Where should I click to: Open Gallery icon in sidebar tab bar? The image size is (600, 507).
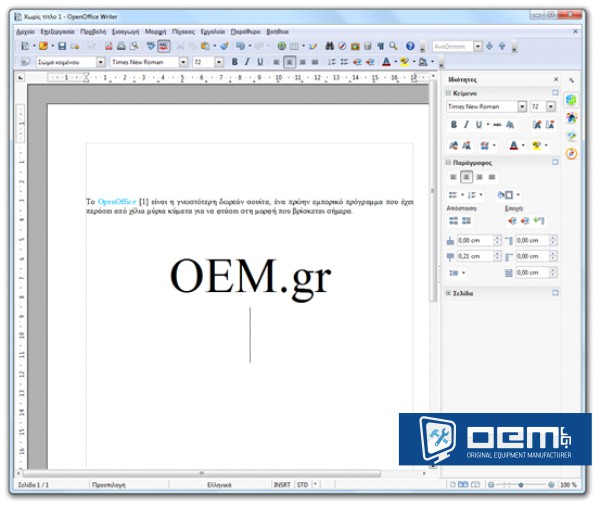click(571, 135)
